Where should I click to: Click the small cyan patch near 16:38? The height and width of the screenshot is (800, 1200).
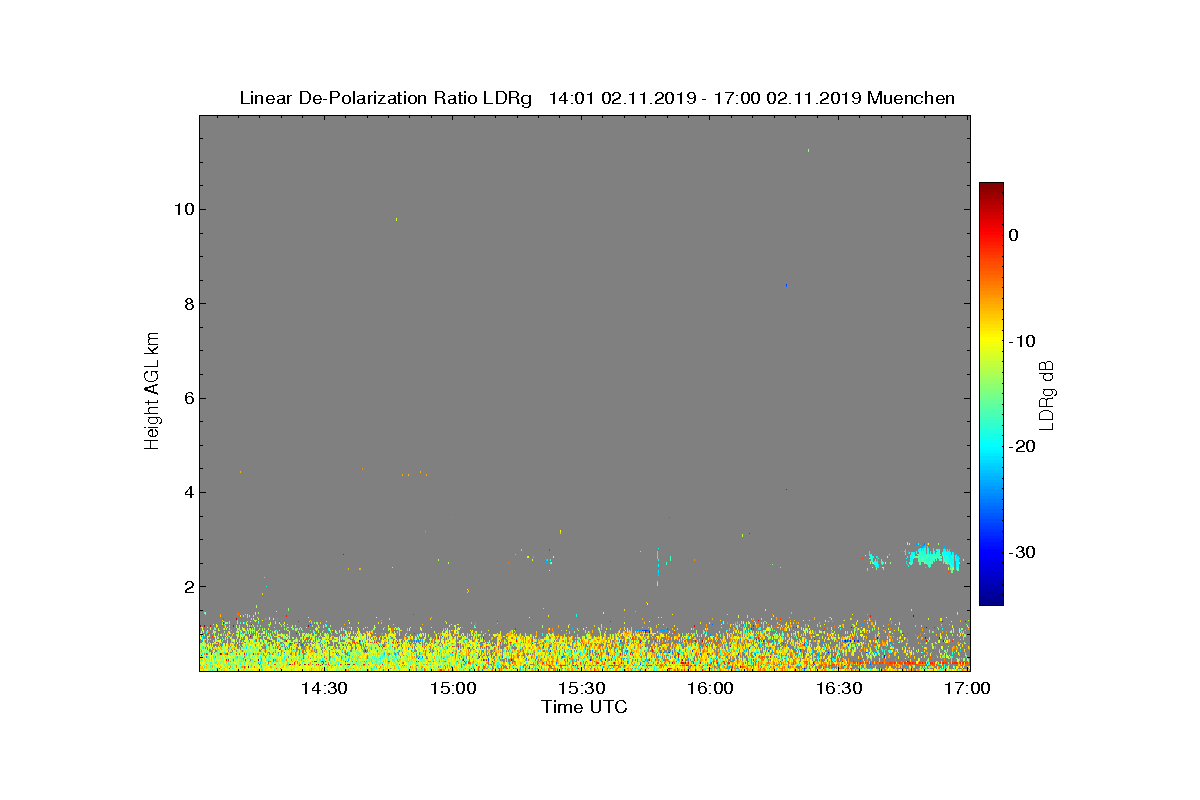(877, 561)
